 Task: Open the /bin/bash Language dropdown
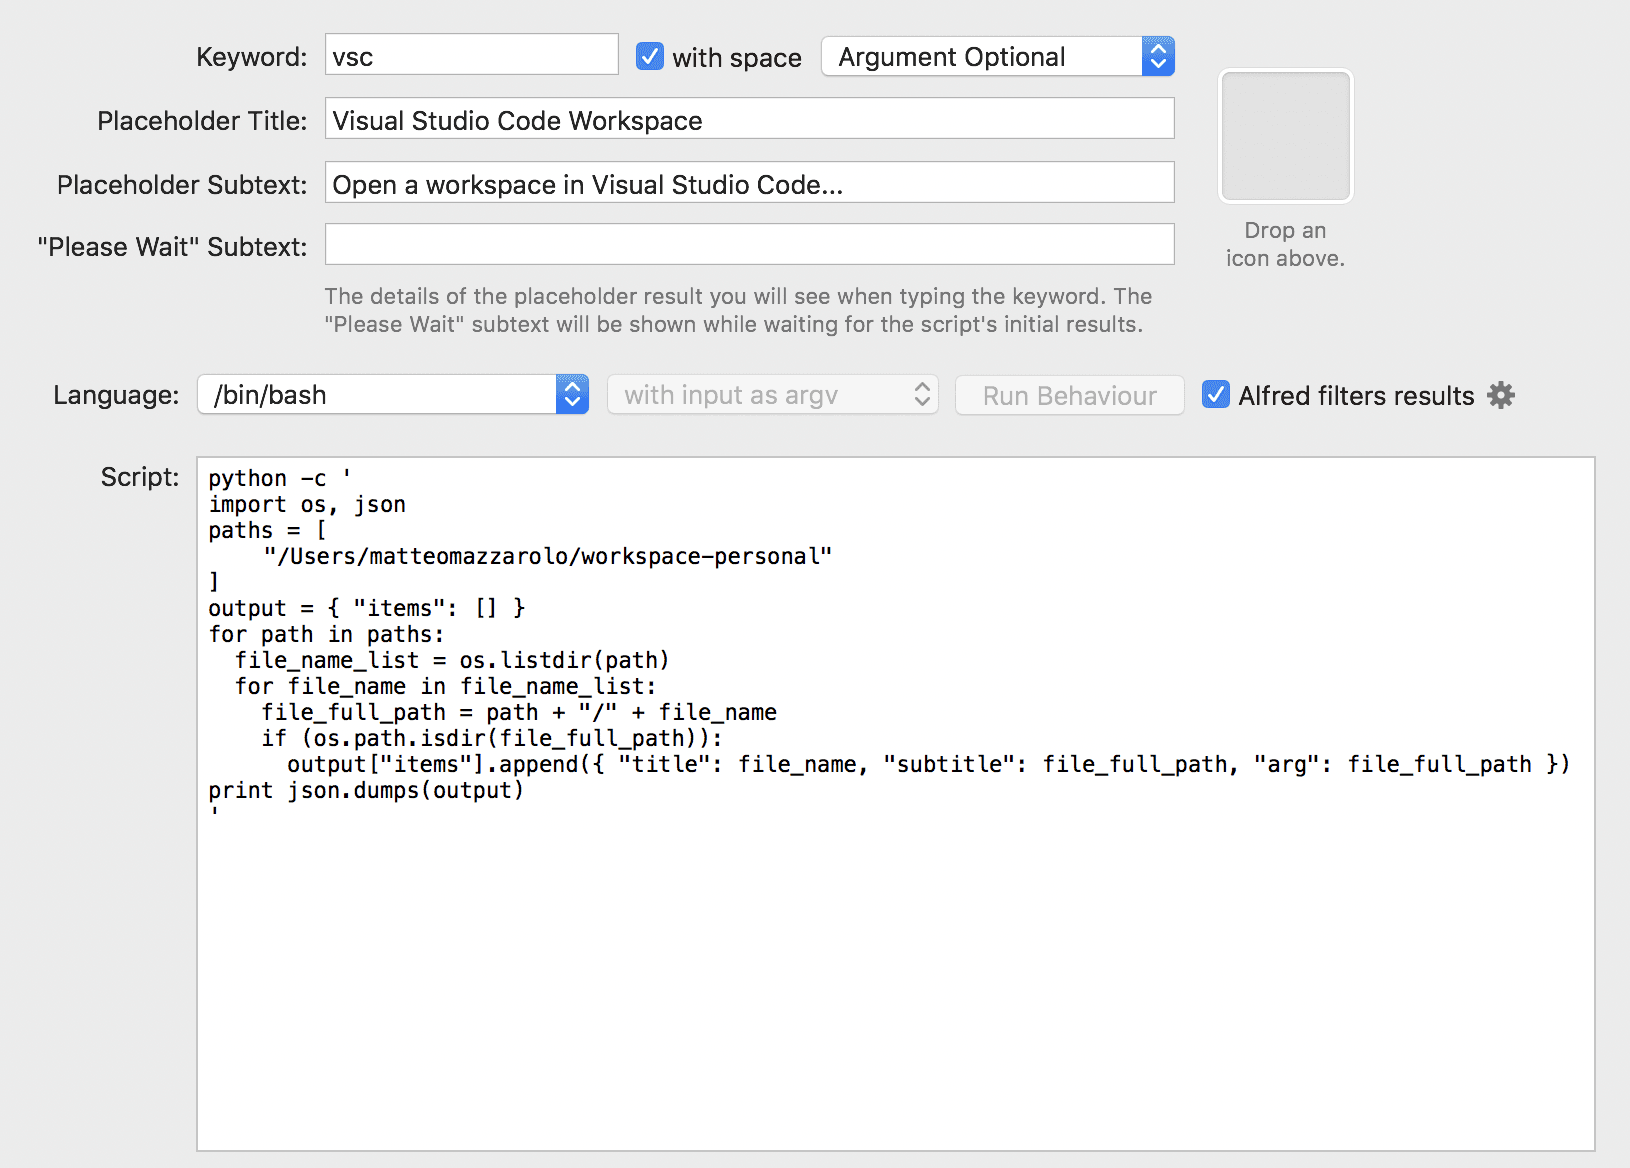[x=393, y=394]
